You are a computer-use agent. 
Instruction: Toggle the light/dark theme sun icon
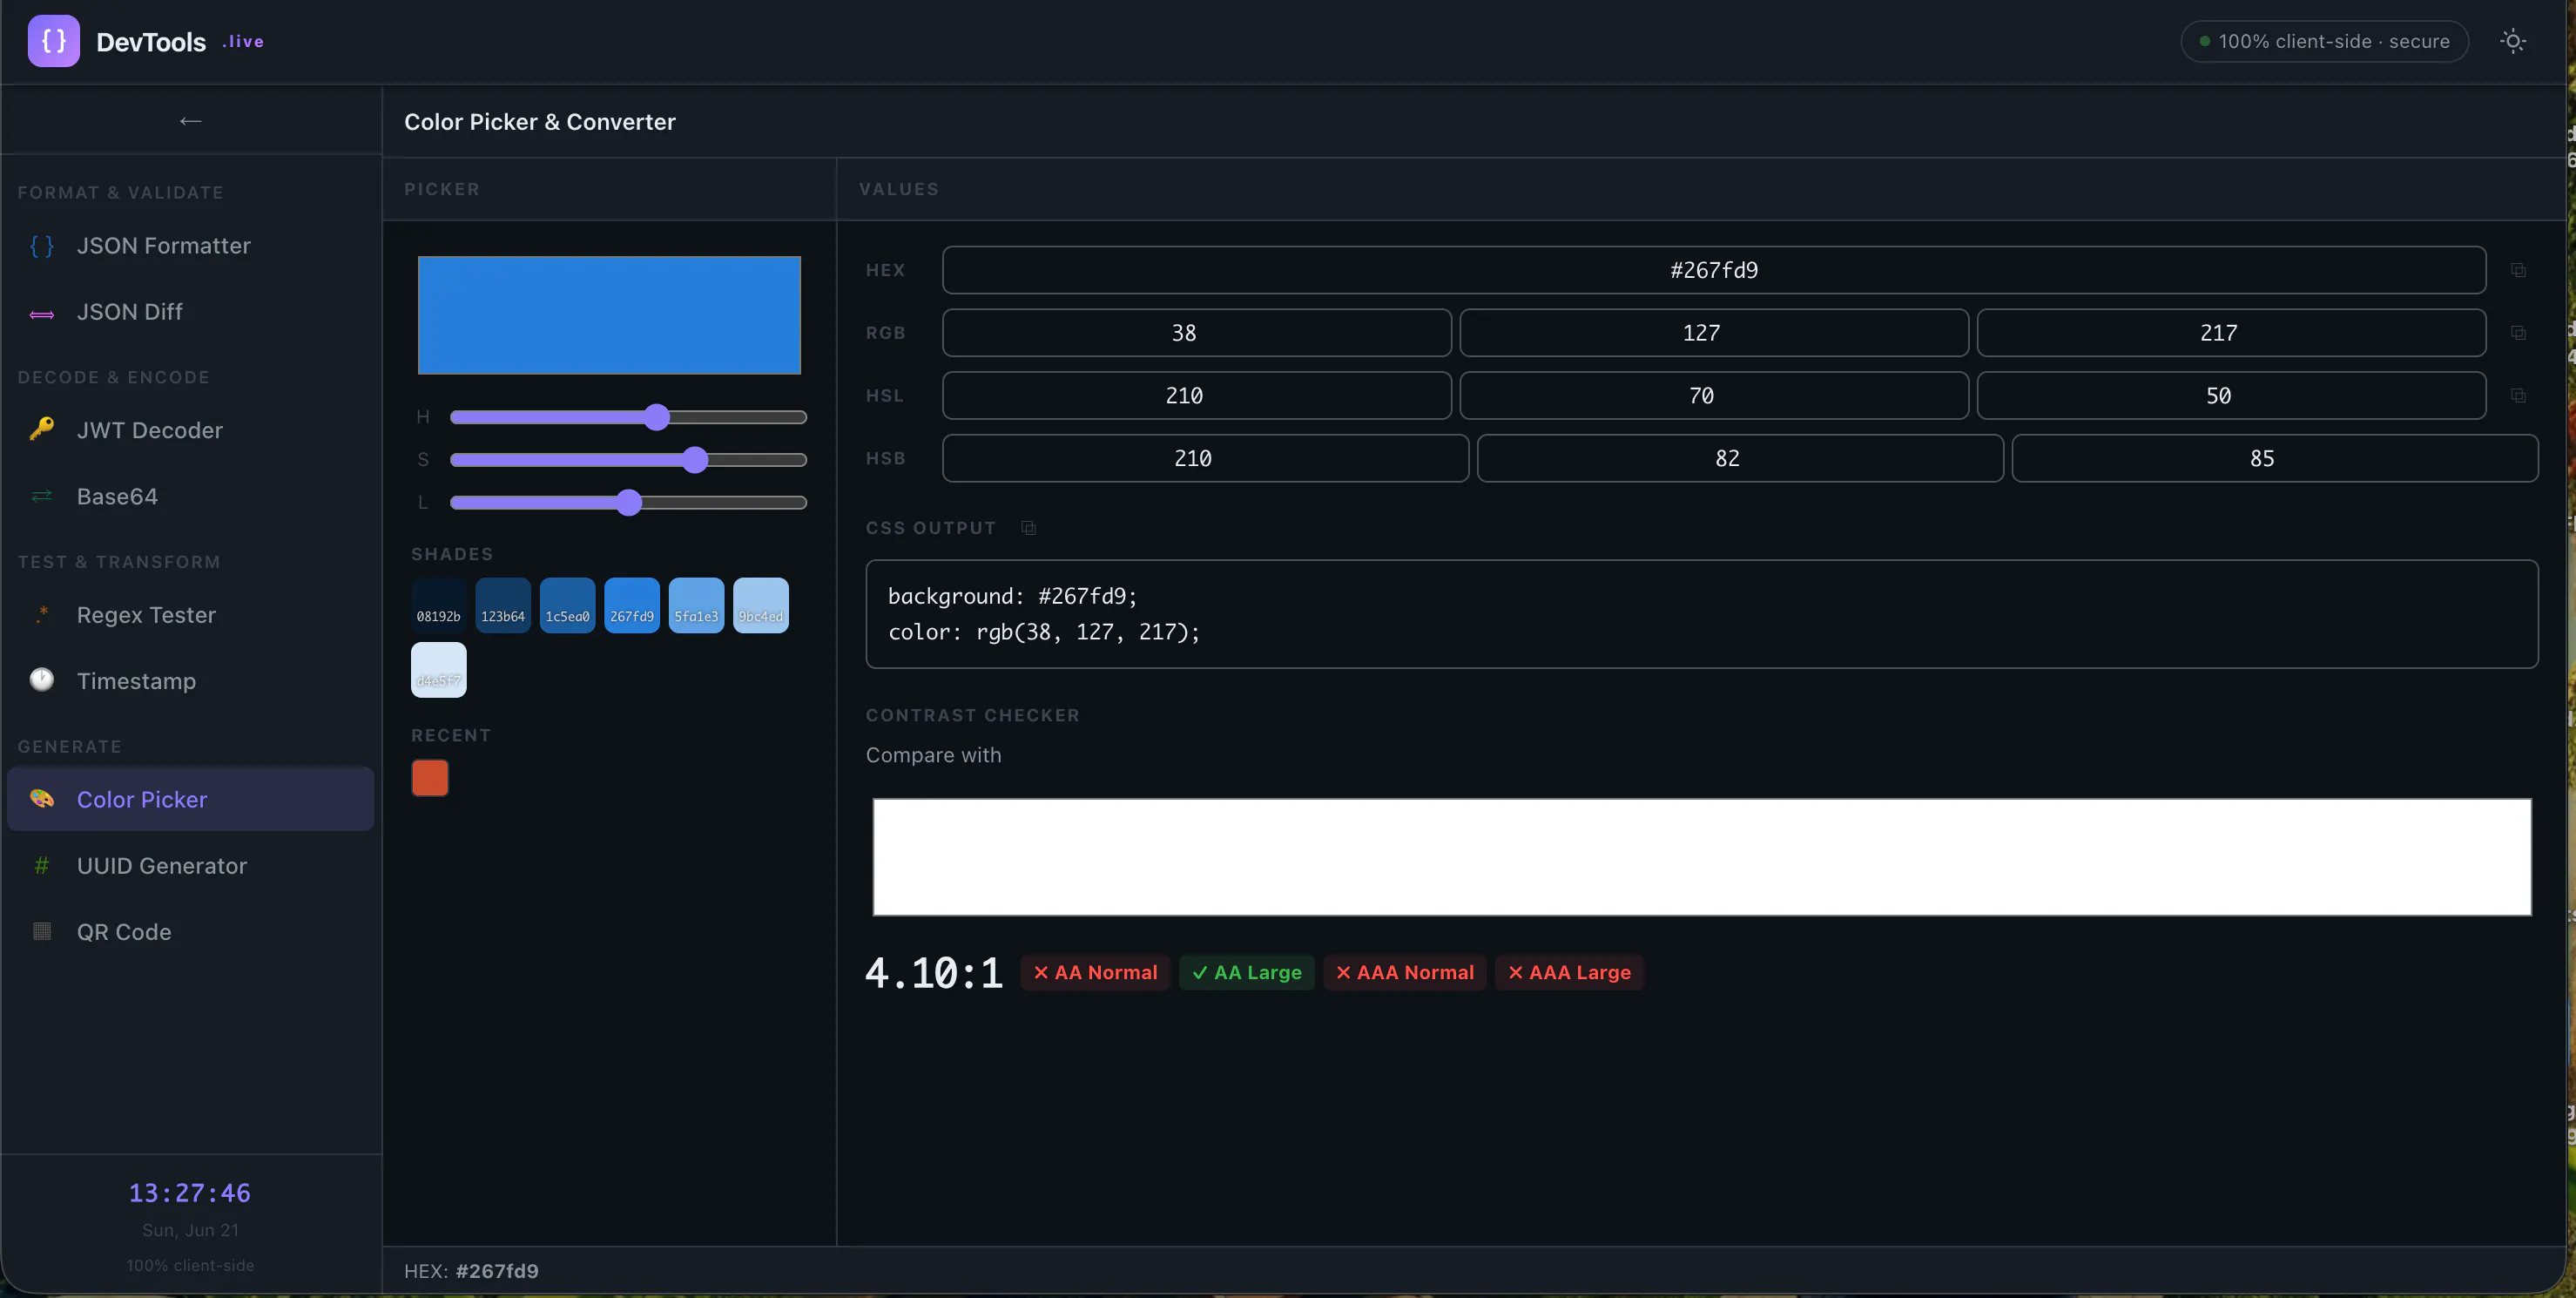click(2512, 41)
